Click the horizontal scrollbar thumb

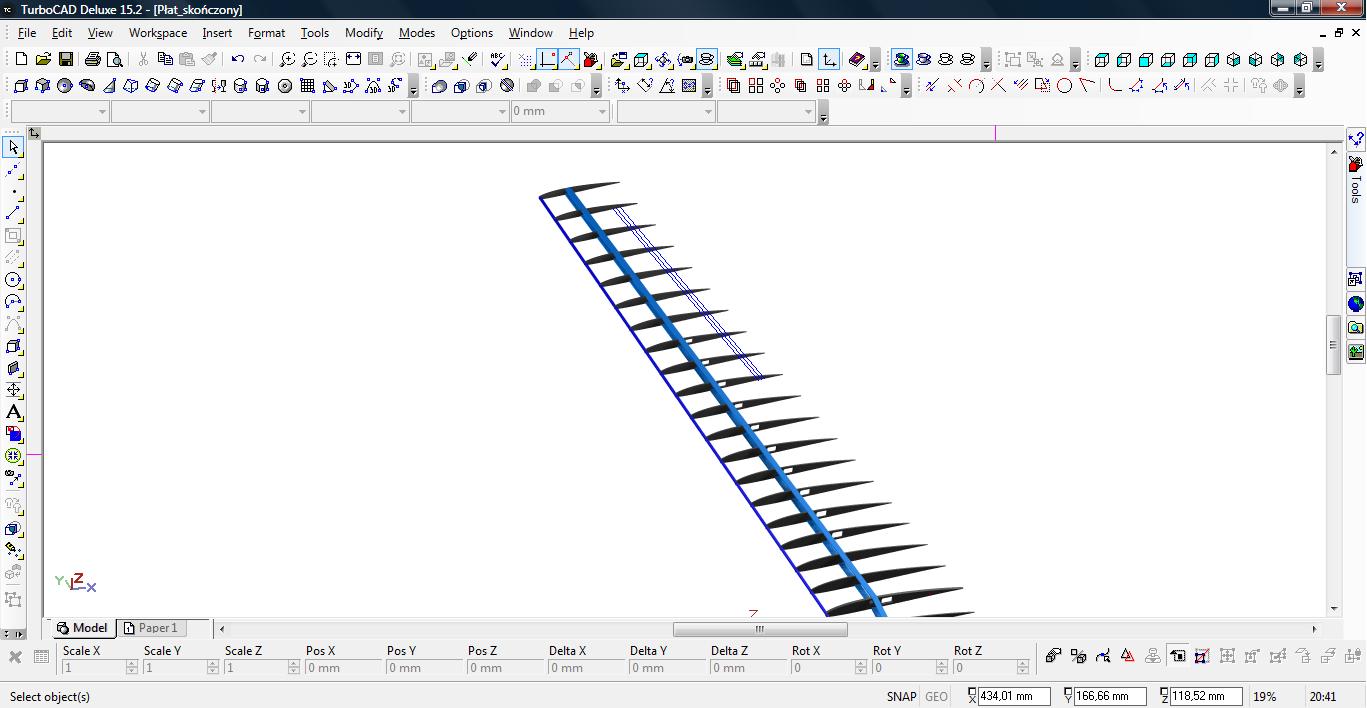tap(759, 629)
